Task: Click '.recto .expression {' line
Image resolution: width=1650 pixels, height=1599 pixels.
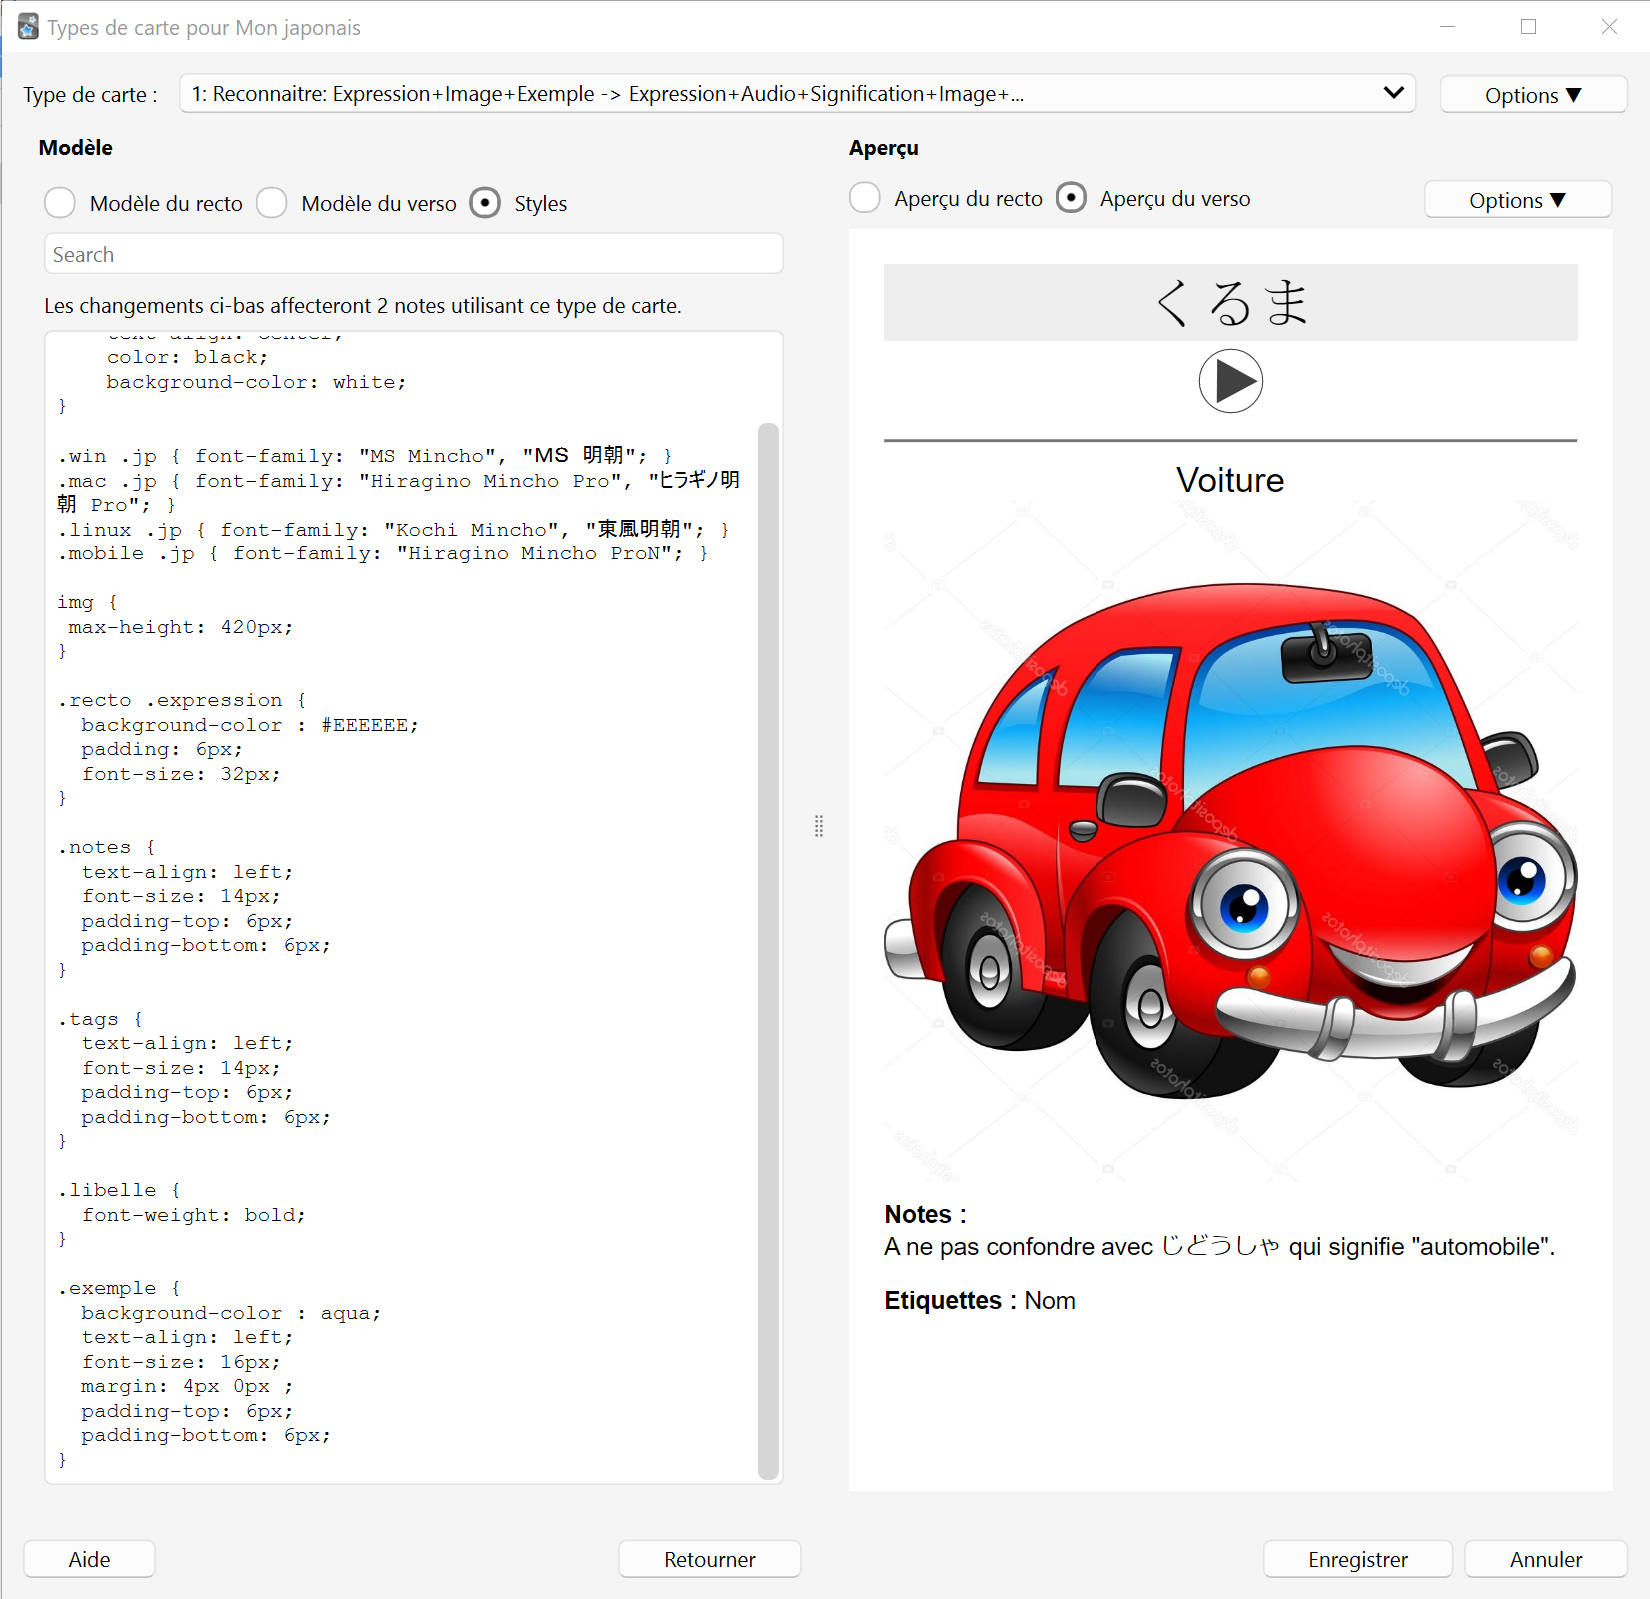Action: click(182, 700)
